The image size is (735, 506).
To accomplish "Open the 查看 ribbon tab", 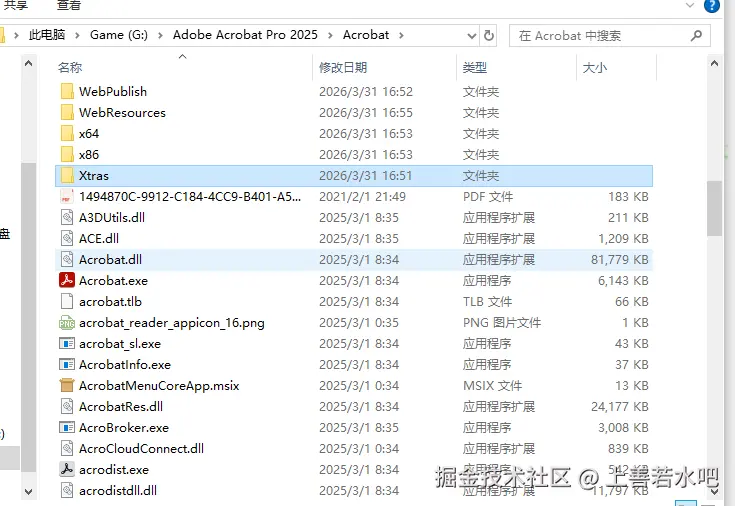I will pyautogui.click(x=68, y=5).
